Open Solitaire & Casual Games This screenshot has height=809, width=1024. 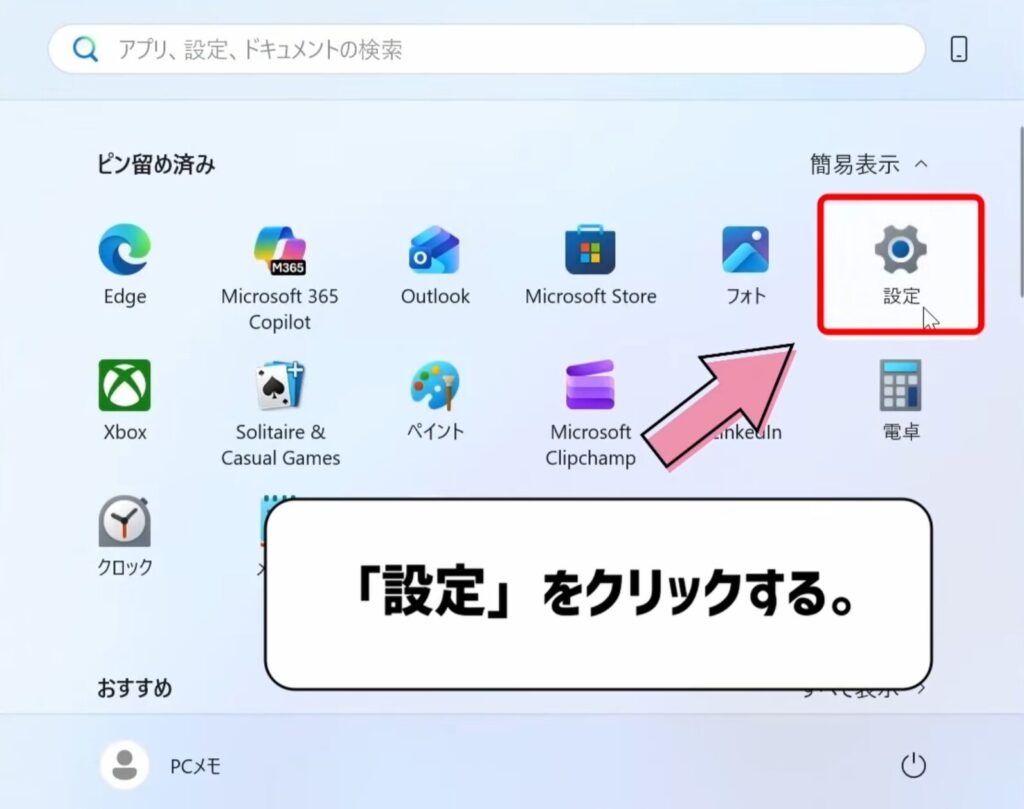279,390
